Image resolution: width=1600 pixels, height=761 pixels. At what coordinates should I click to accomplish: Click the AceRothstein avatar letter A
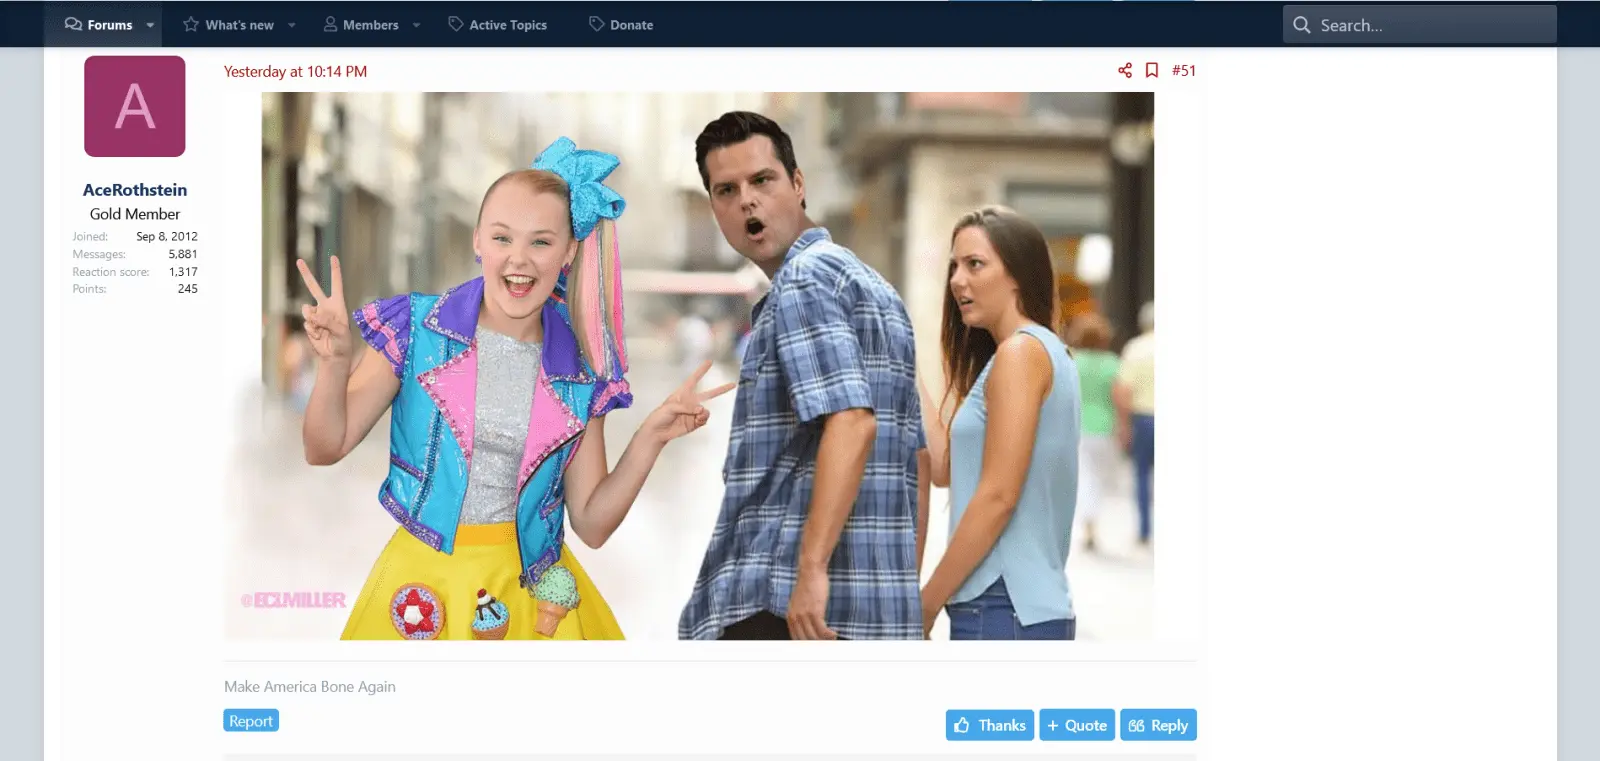click(x=135, y=106)
